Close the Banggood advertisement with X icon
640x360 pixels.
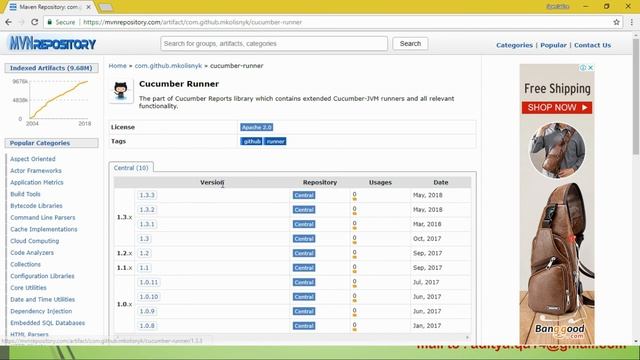click(590, 68)
